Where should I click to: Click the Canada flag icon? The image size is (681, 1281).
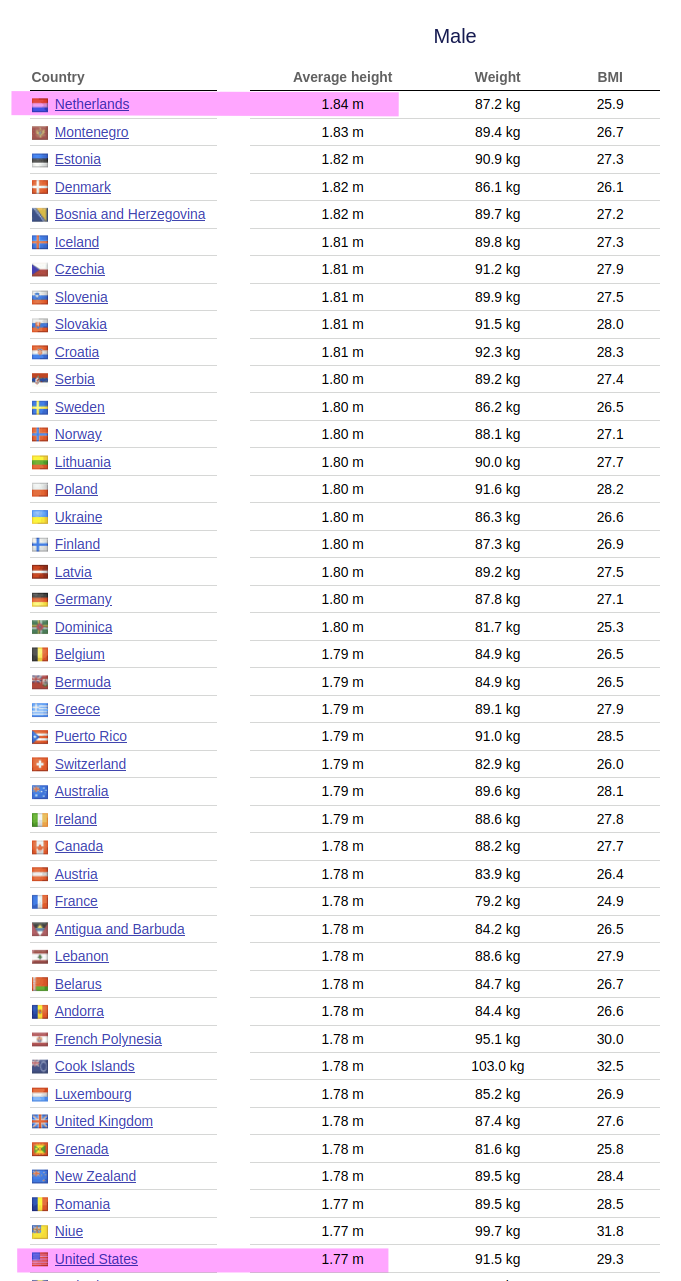pyautogui.click(x=40, y=847)
